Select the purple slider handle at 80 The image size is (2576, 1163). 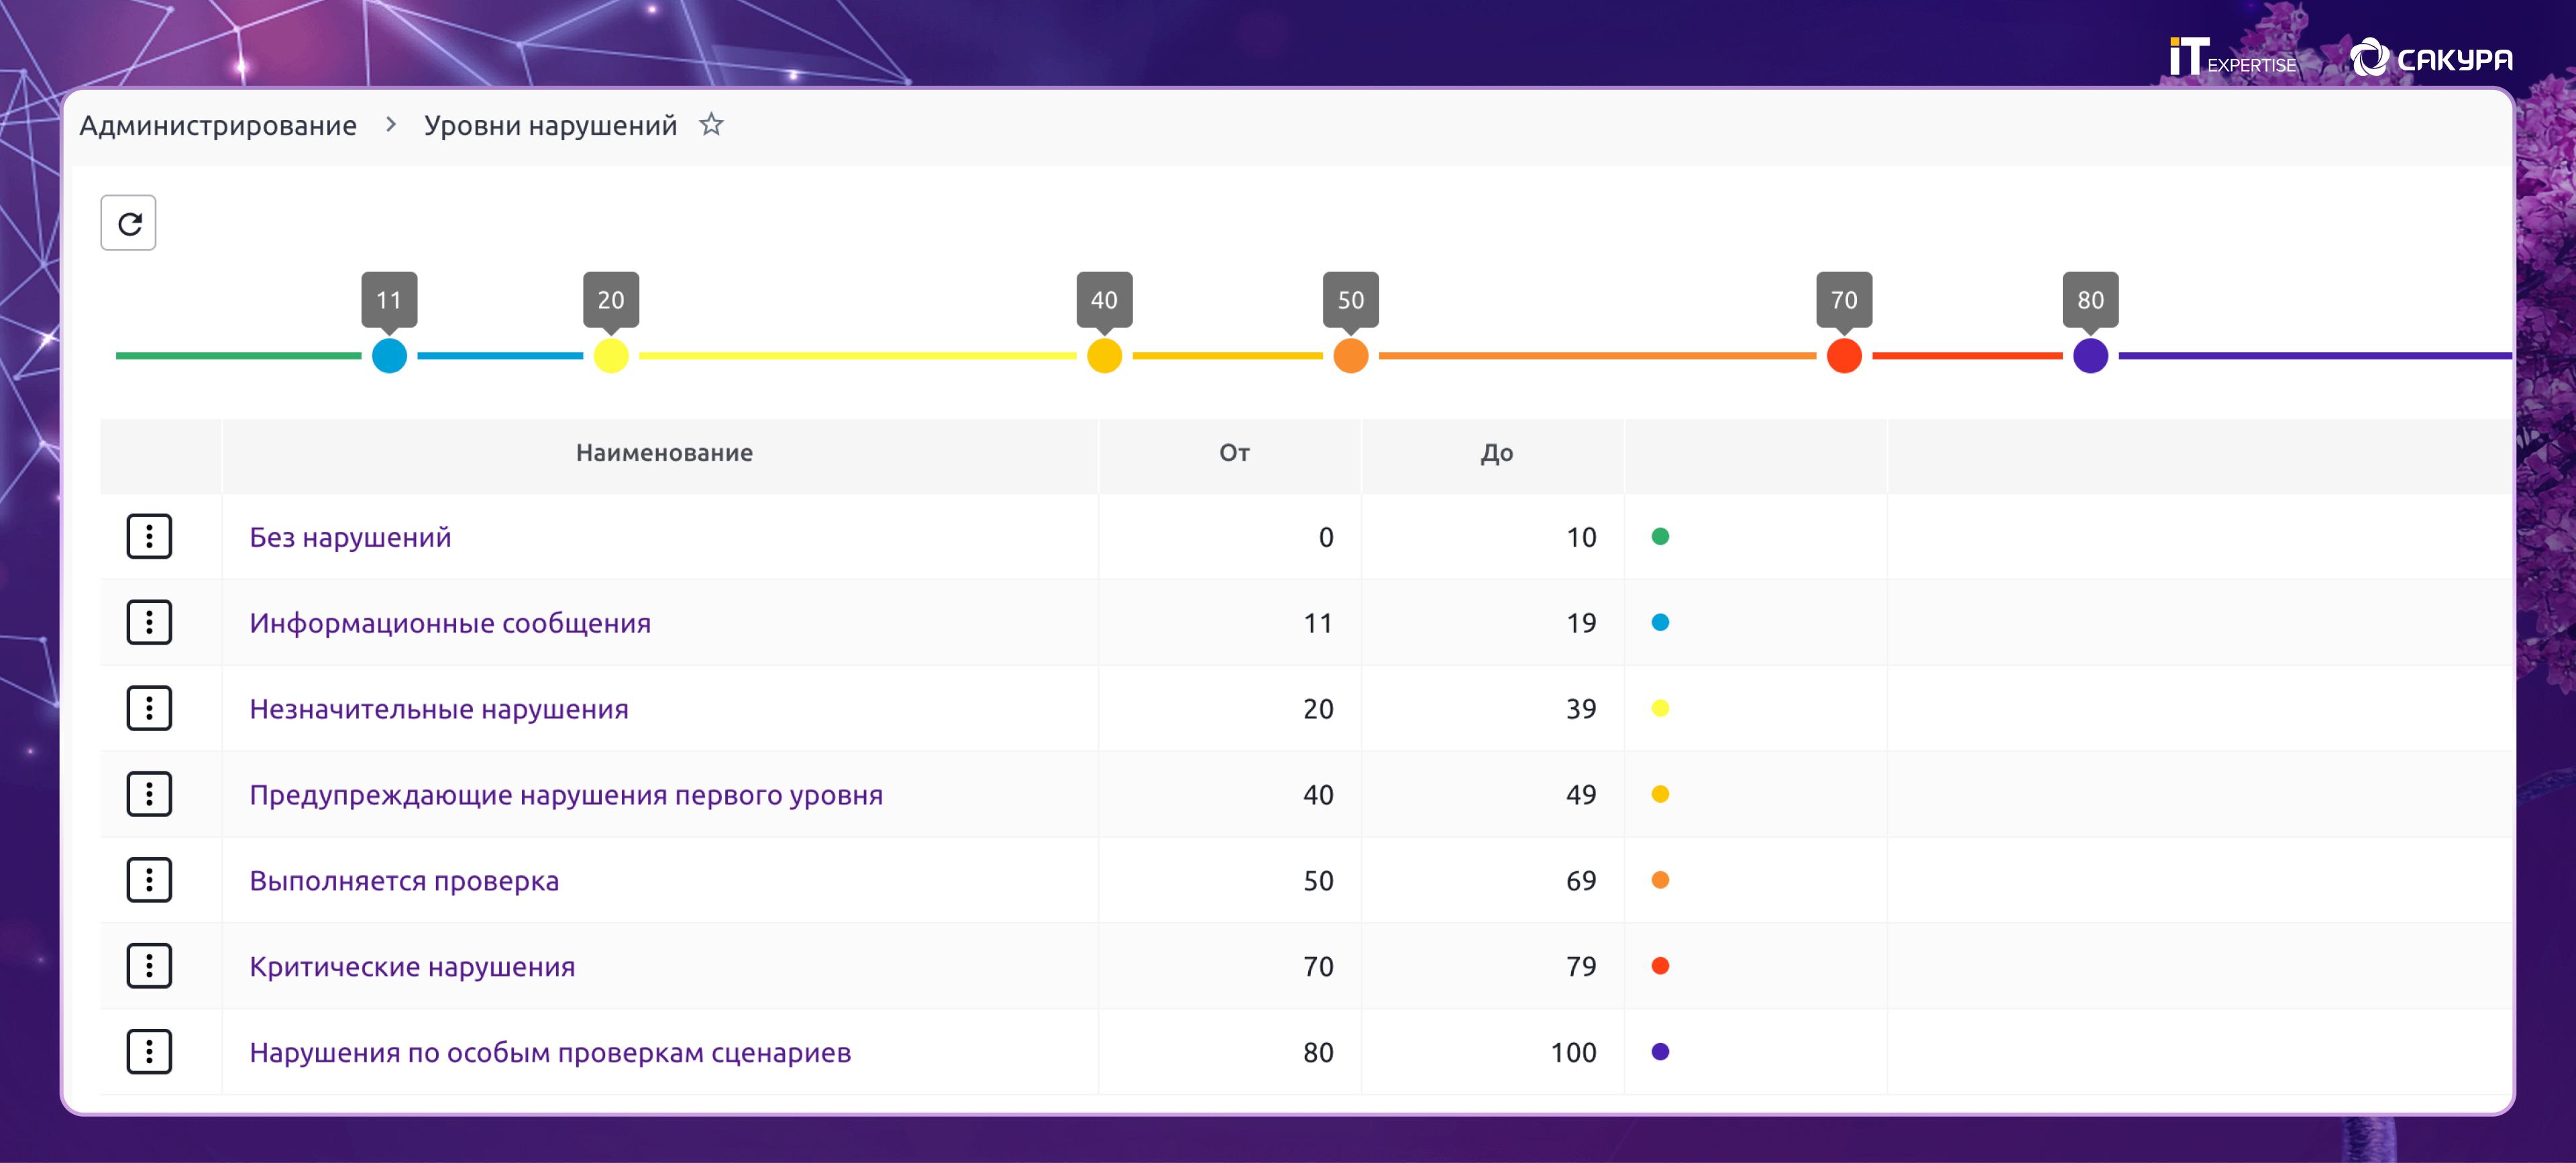(2089, 356)
